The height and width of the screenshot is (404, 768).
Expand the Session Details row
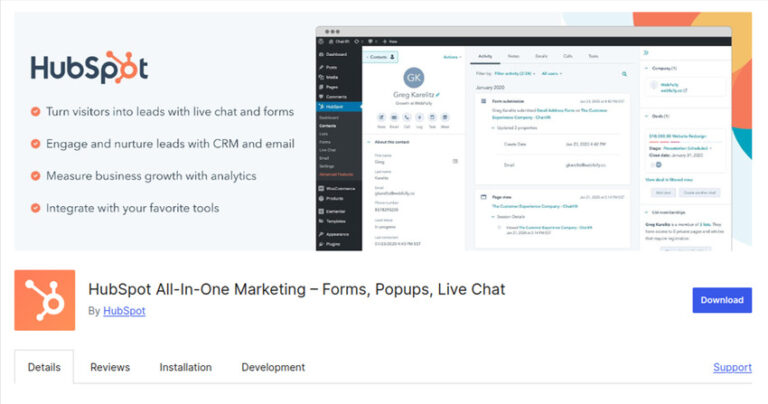point(508,216)
